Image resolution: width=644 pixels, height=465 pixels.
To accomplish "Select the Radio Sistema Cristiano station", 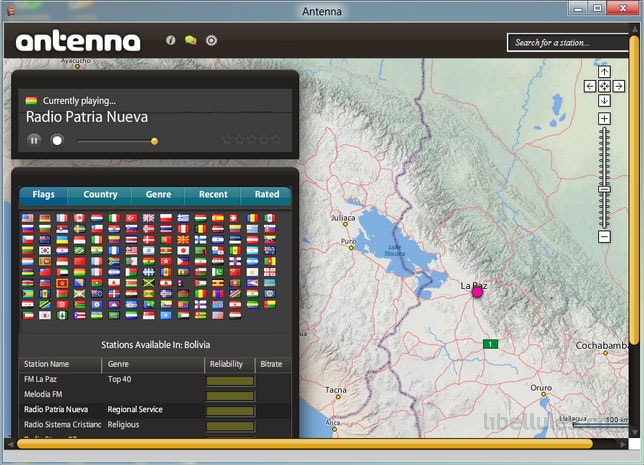I will tap(155, 425).
